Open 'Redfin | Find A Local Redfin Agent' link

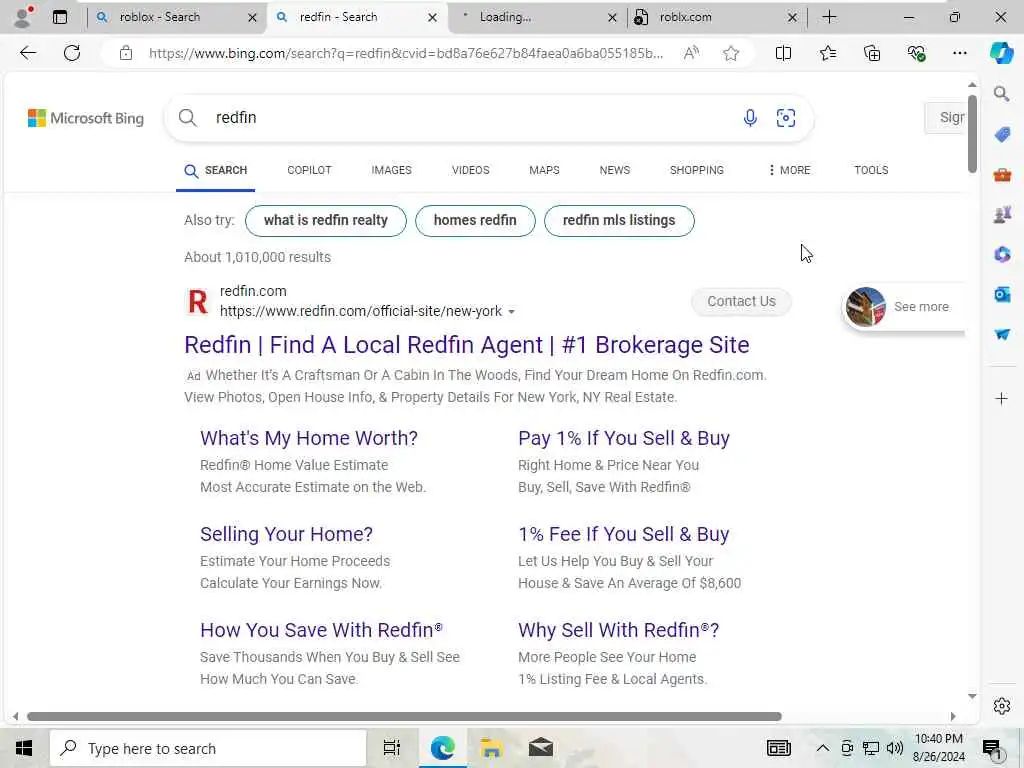pyautogui.click(x=466, y=345)
